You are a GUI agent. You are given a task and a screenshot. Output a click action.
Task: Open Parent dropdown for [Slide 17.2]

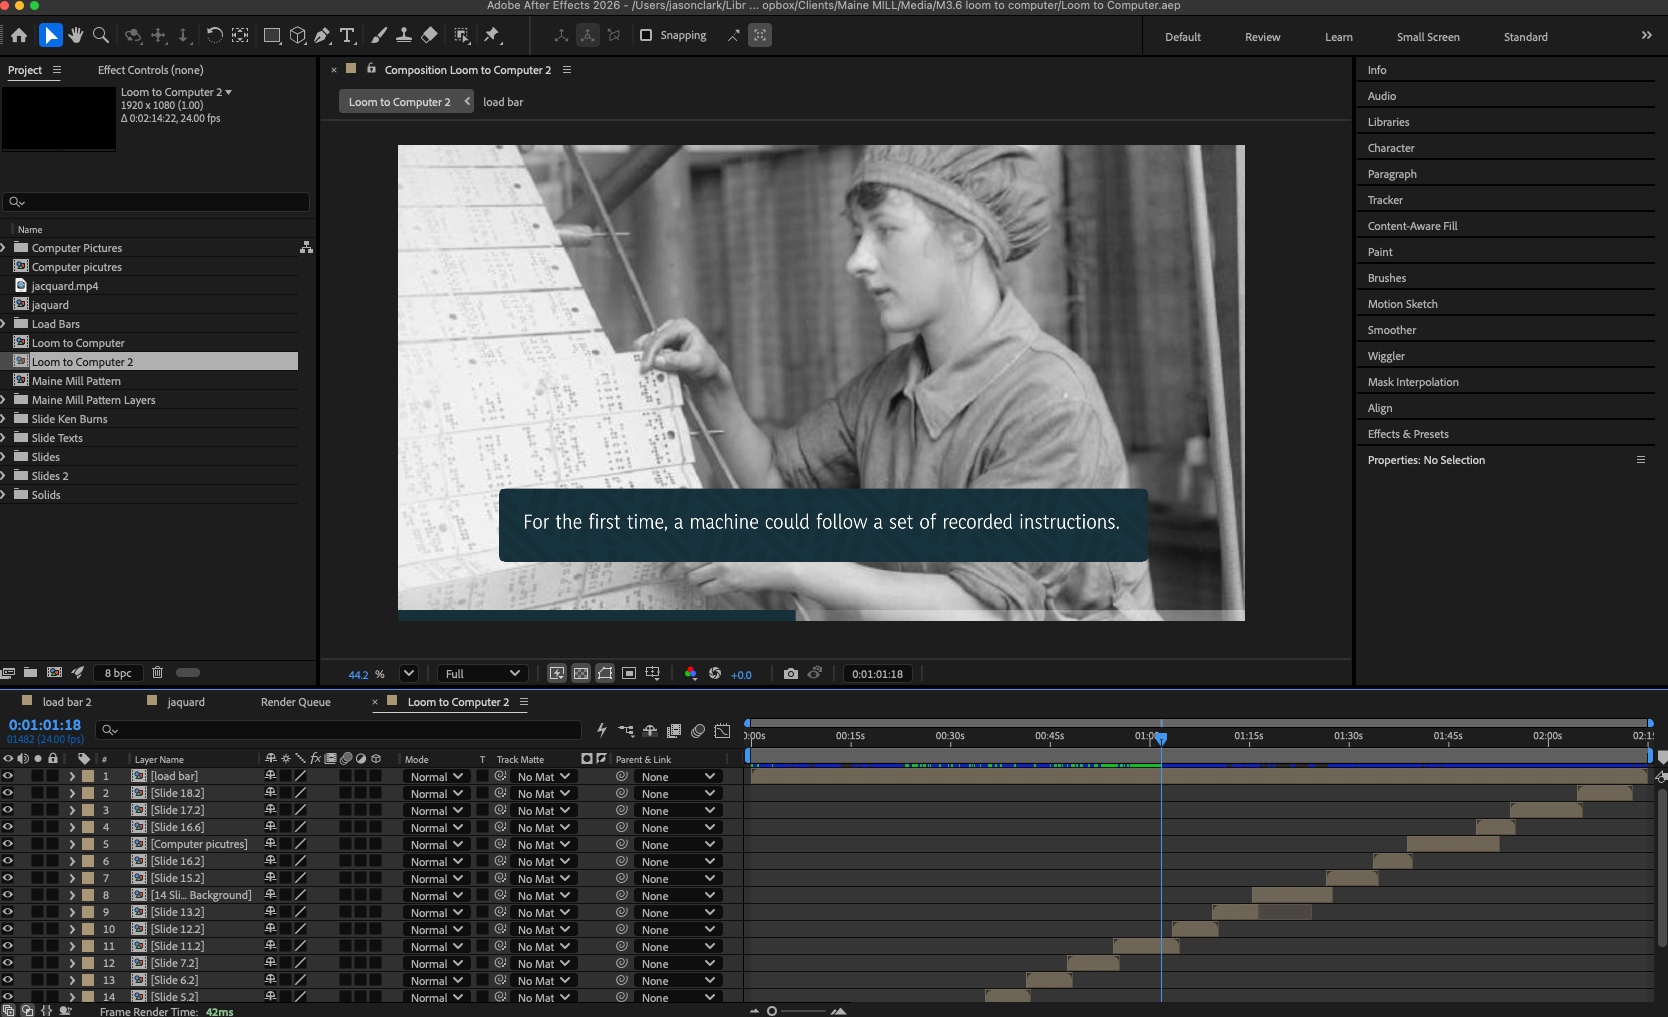[x=678, y=811]
